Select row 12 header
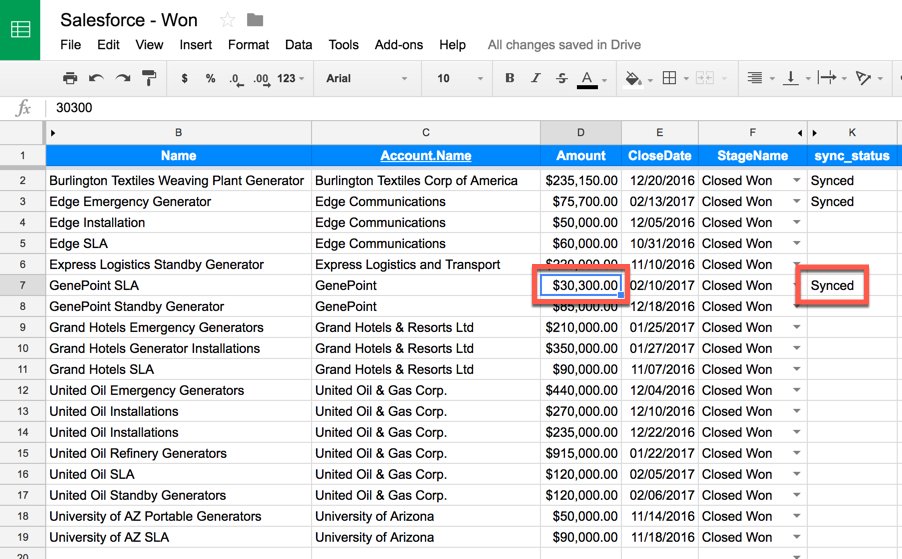Image resolution: width=902 pixels, height=559 pixels. pos(22,390)
